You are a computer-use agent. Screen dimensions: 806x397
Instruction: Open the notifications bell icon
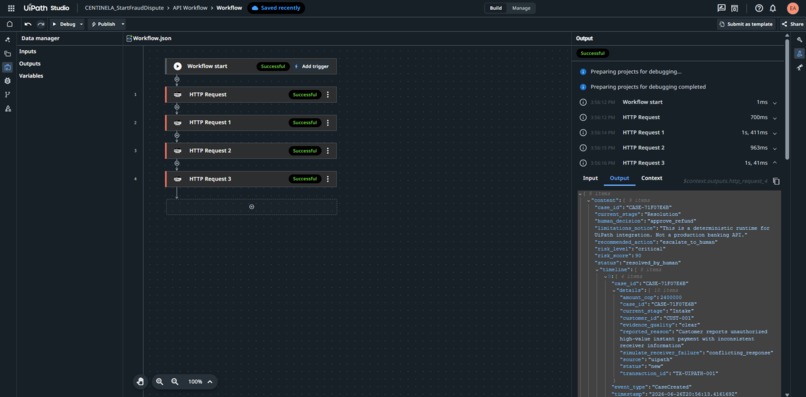(x=773, y=8)
